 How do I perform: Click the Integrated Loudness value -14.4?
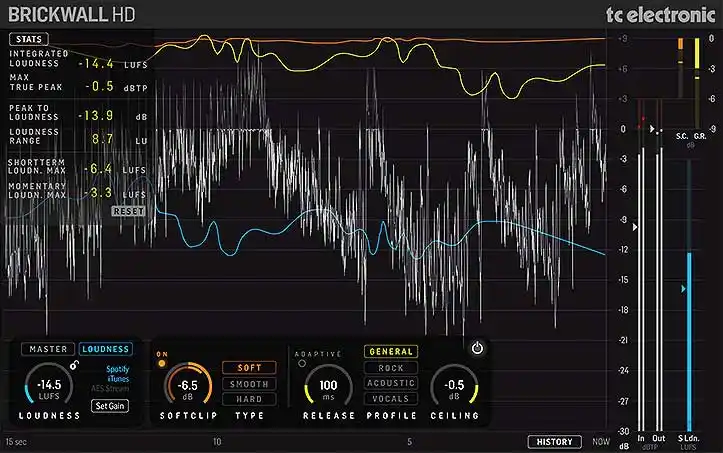tap(96, 64)
